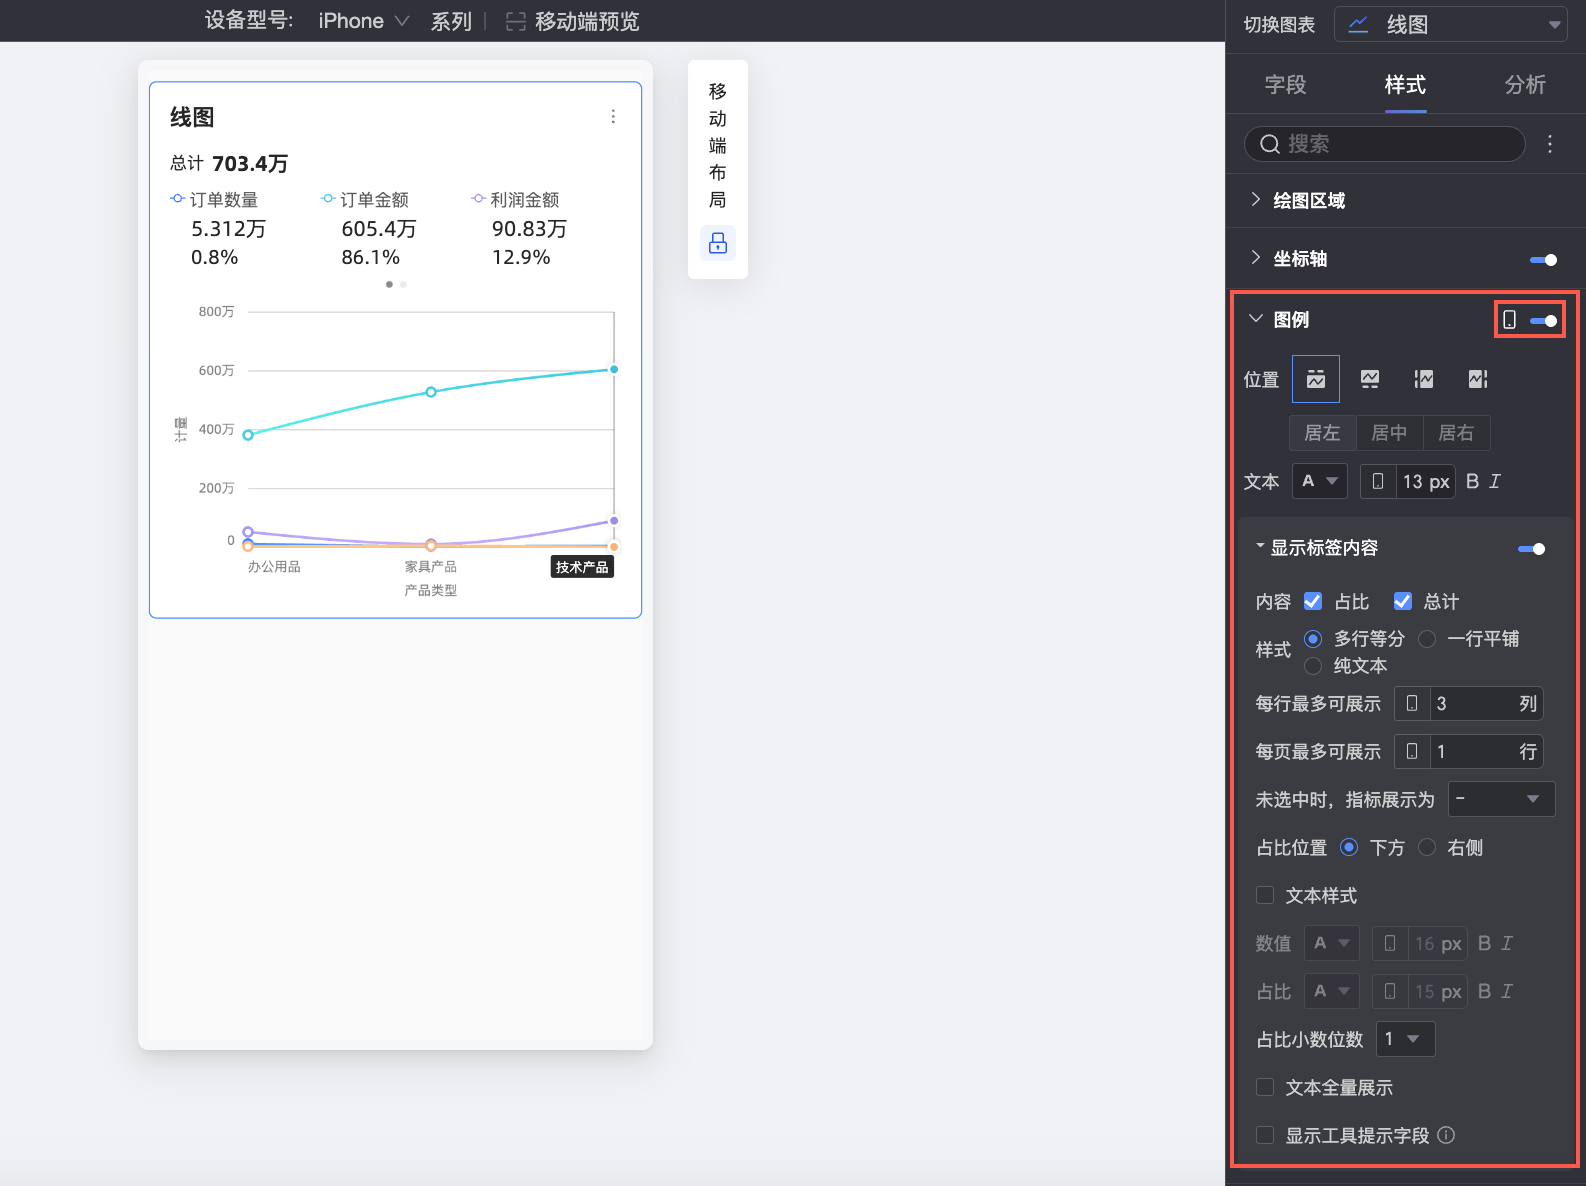Uncheck the 总计 content checkbox
The height and width of the screenshot is (1186, 1586).
(x=1403, y=601)
